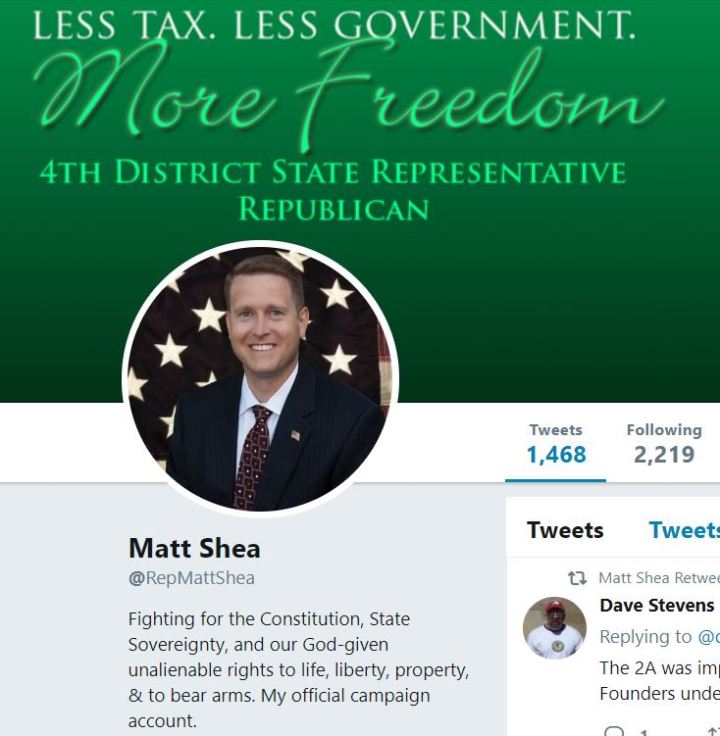Open Matt Shea's circular profile photo
The height and width of the screenshot is (736, 720).
(260, 379)
